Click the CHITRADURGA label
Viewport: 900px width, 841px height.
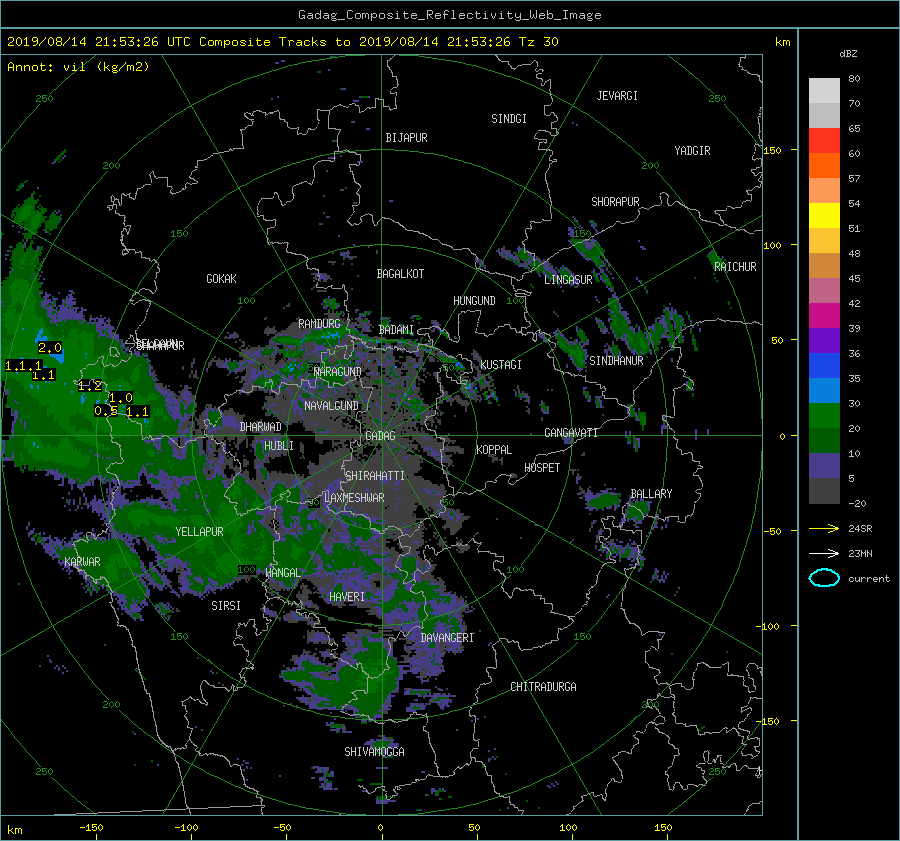(x=544, y=687)
